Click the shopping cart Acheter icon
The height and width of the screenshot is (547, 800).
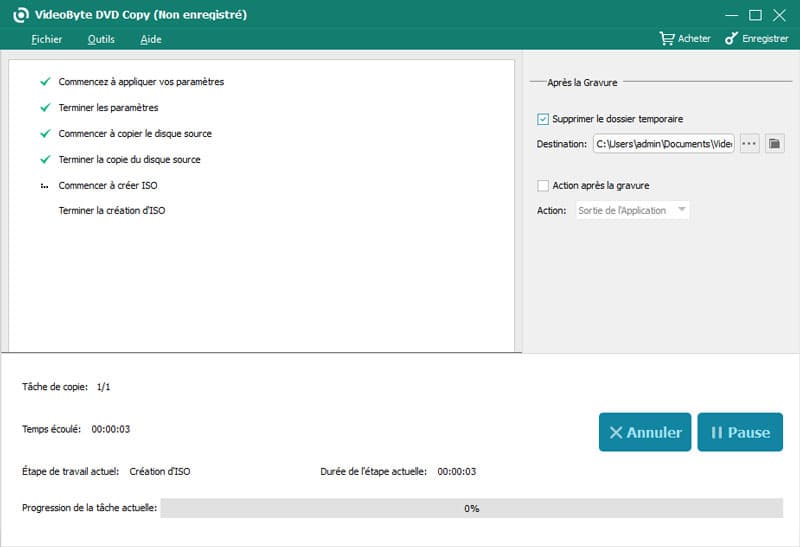tap(667, 39)
